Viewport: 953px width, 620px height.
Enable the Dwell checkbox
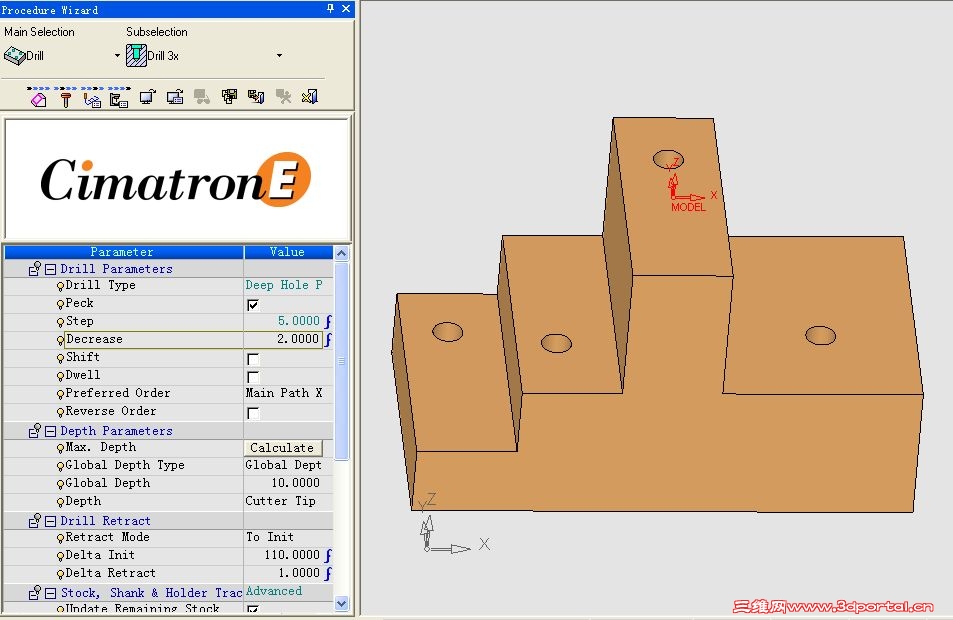coord(253,377)
